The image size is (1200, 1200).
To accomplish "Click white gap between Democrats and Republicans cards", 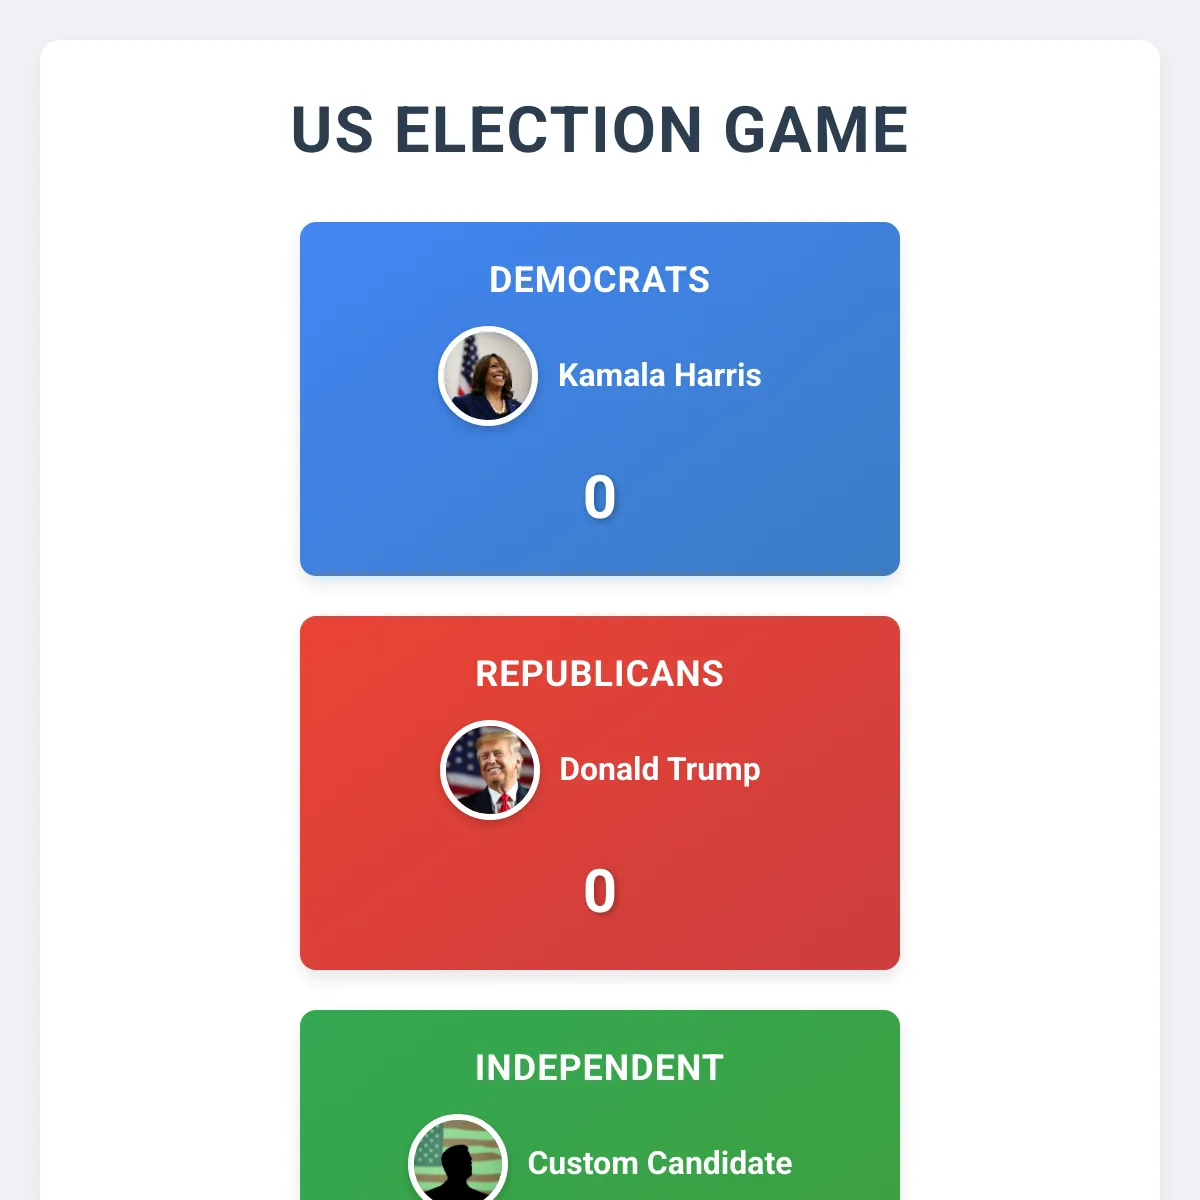I will point(600,597).
